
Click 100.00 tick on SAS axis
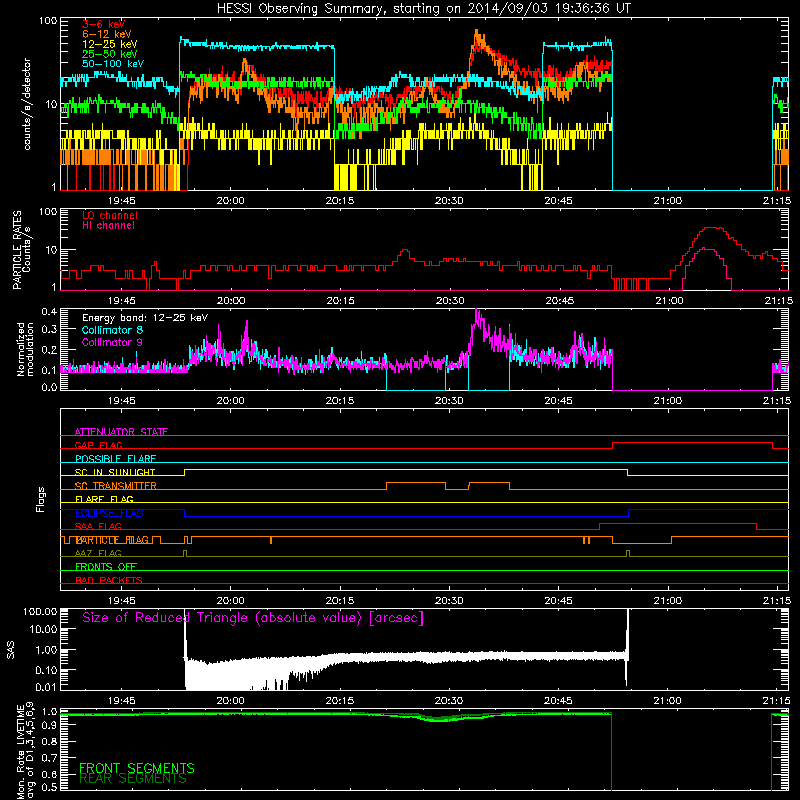point(40,611)
